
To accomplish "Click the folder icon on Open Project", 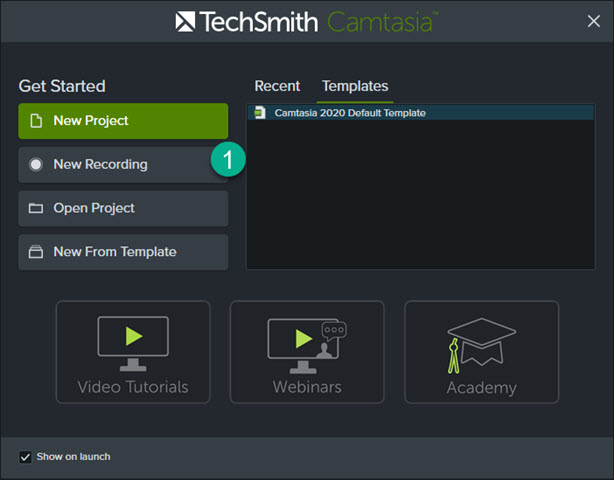I will (x=36, y=208).
